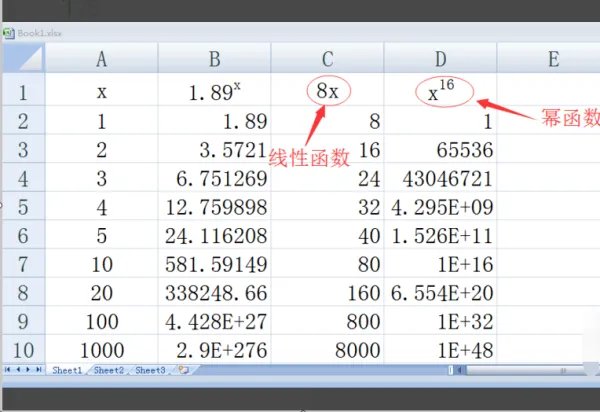Click cell D4 showing 43046721
Viewport: 600px width, 412px height.
(440, 178)
